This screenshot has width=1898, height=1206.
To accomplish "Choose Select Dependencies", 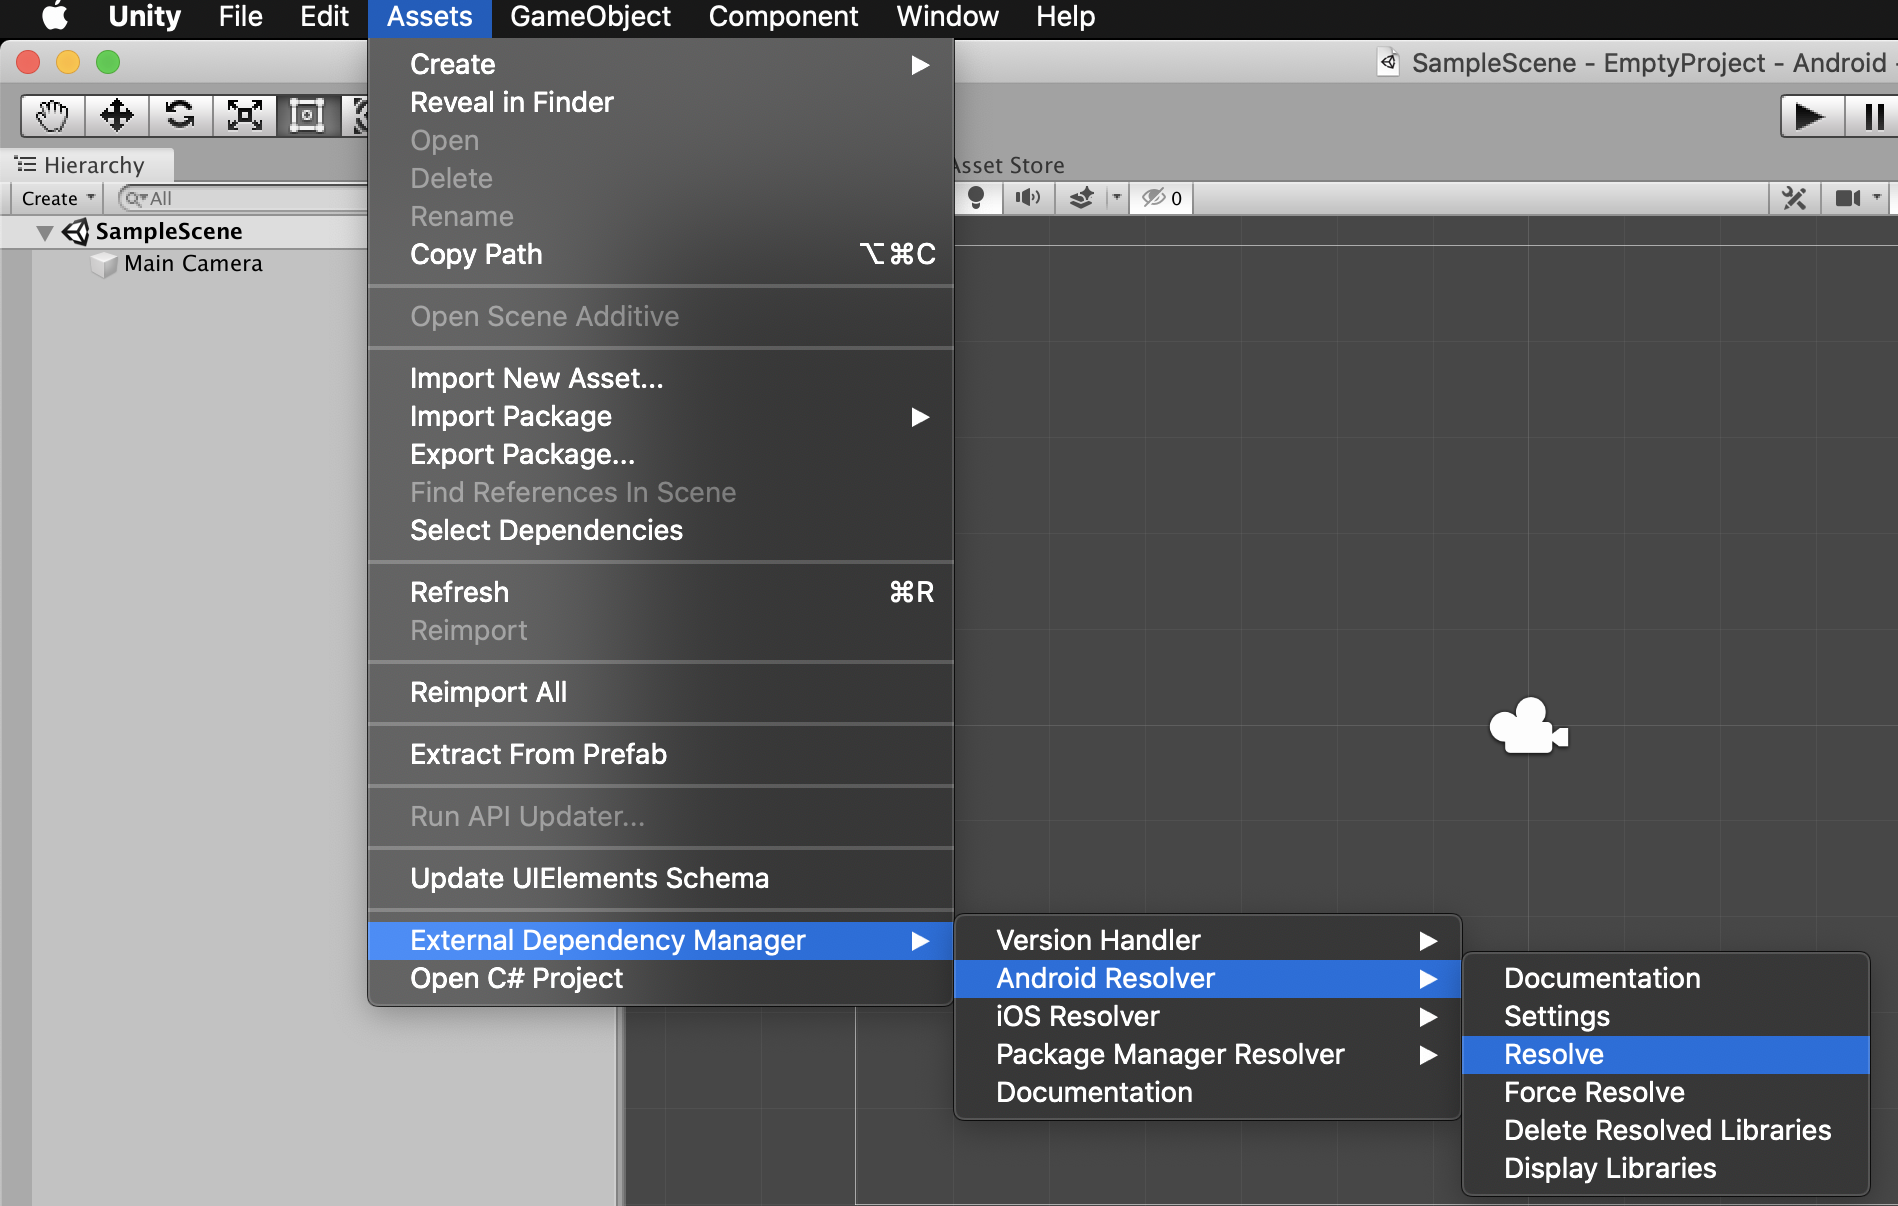I will tap(660, 530).
